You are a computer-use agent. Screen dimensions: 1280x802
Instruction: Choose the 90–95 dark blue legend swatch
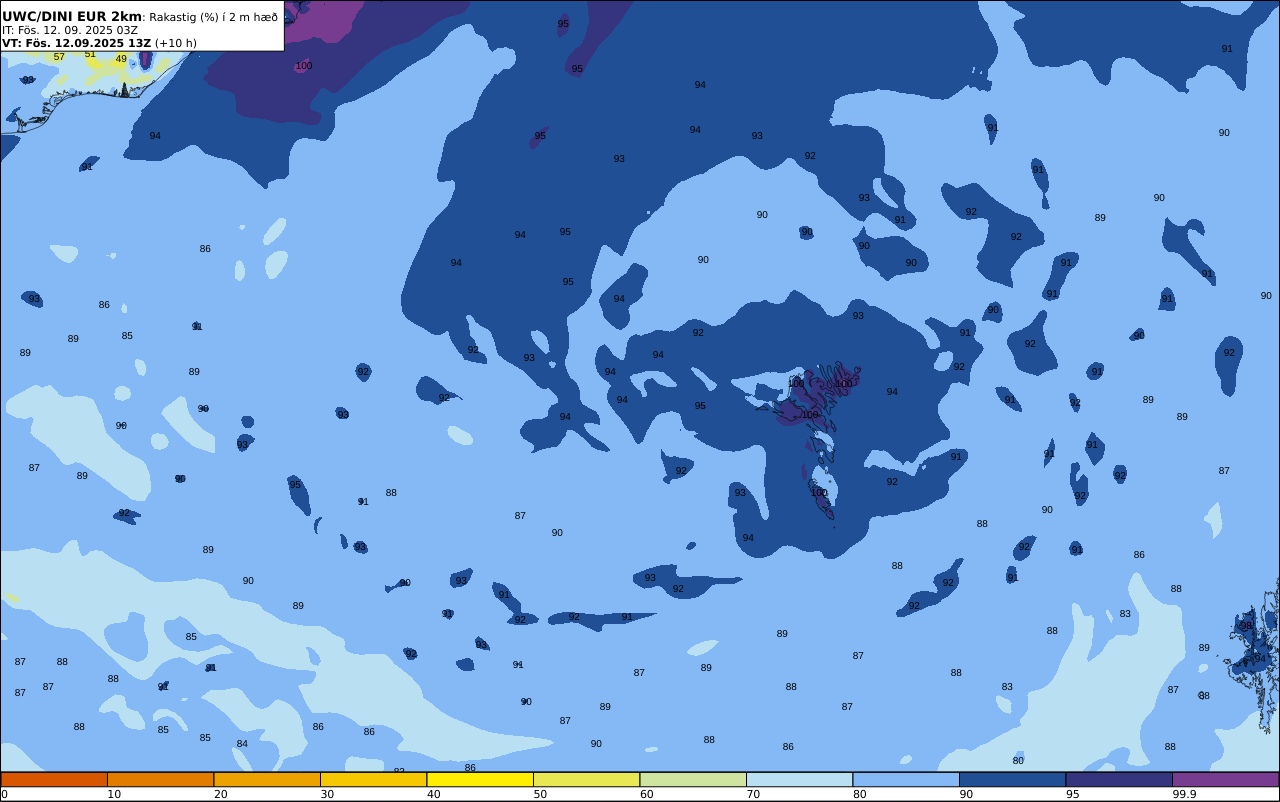[x=1012, y=779]
